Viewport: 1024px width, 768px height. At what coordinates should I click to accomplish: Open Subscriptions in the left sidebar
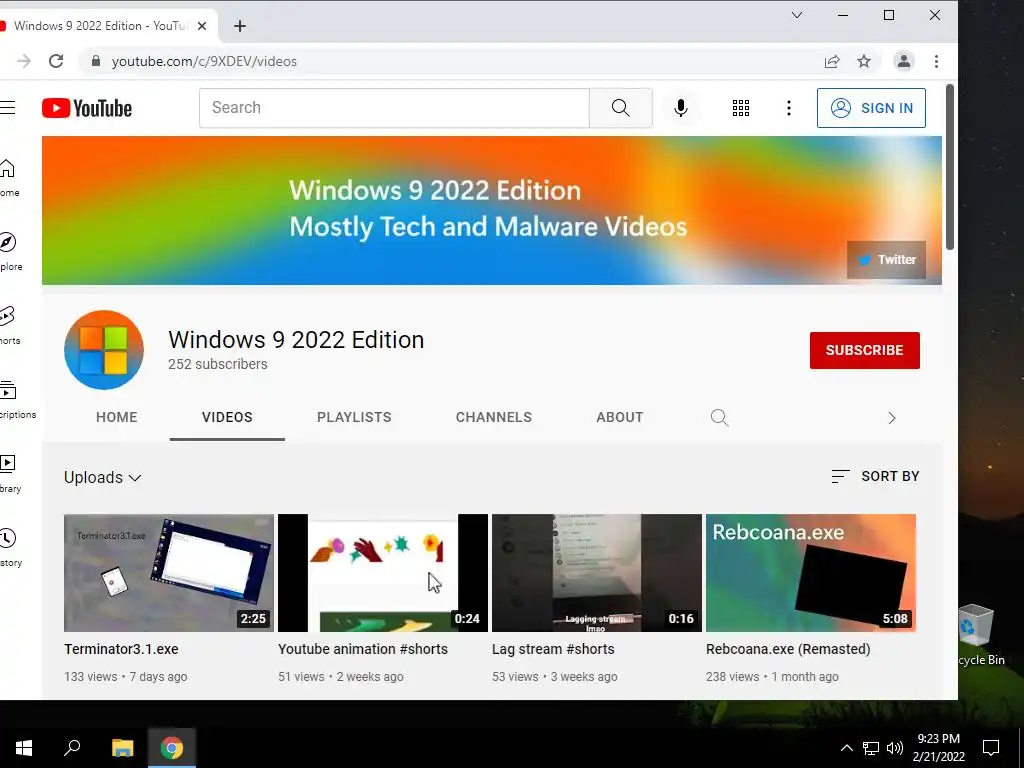[x=18, y=399]
